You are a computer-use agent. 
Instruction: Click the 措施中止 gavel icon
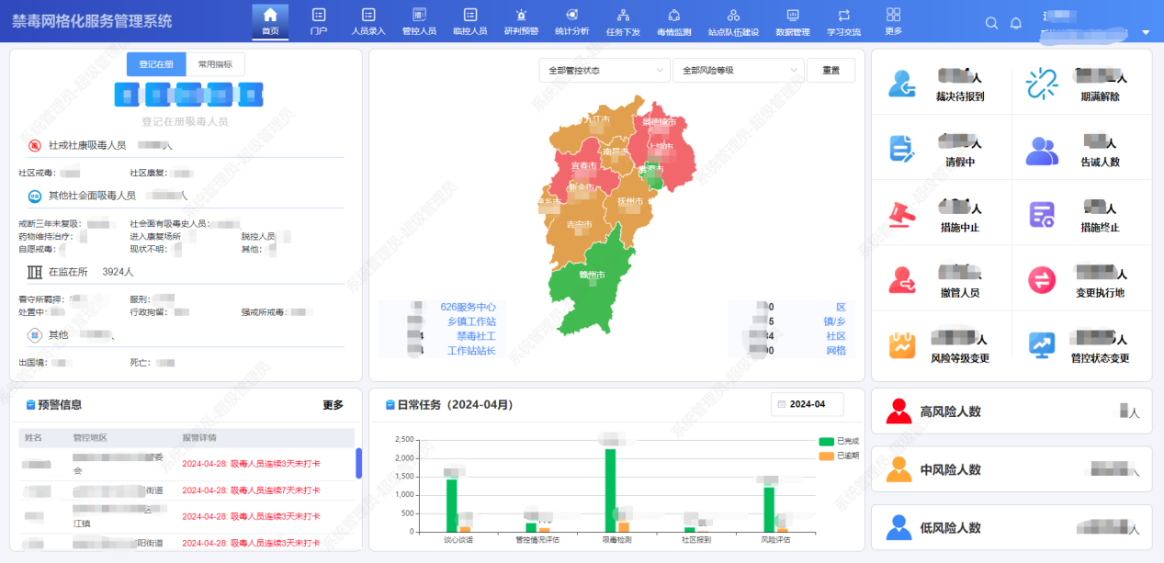coord(903,214)
